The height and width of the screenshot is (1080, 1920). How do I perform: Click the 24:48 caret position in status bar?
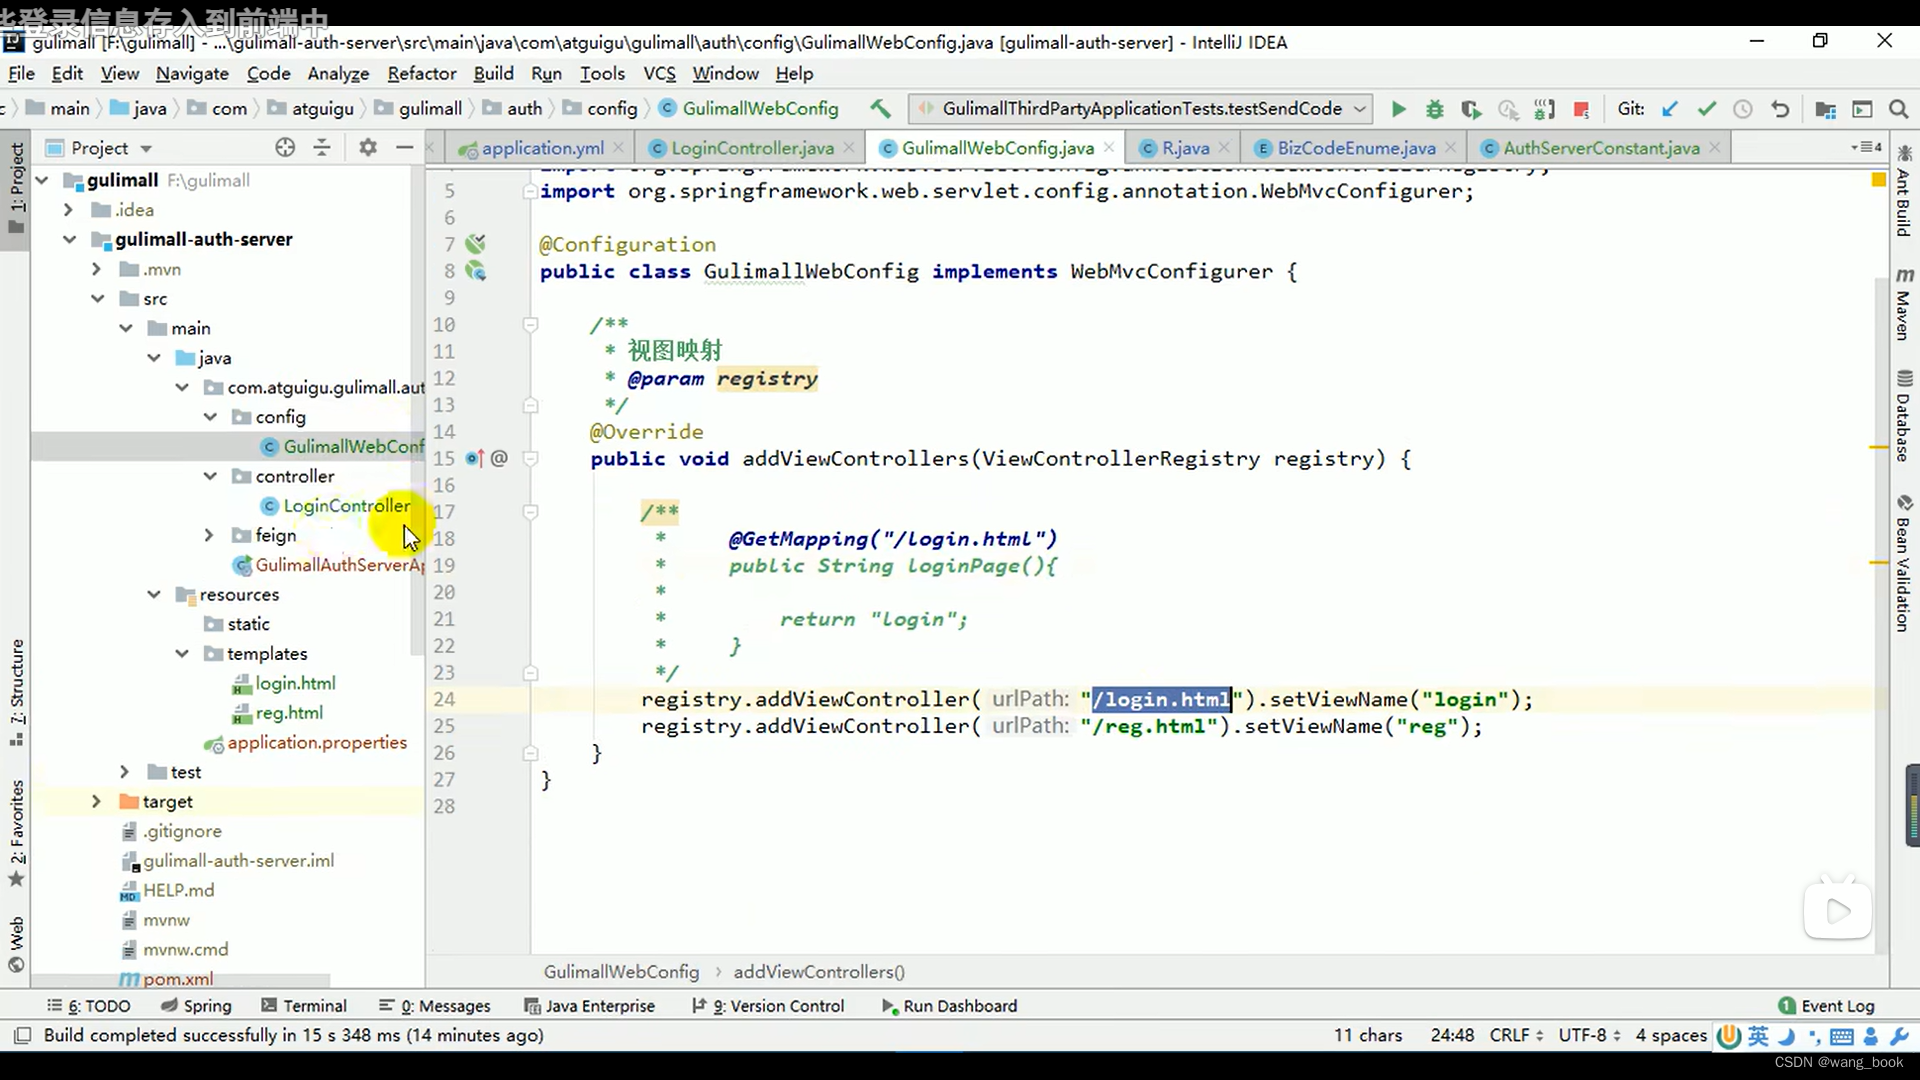pos(1452,1035)
